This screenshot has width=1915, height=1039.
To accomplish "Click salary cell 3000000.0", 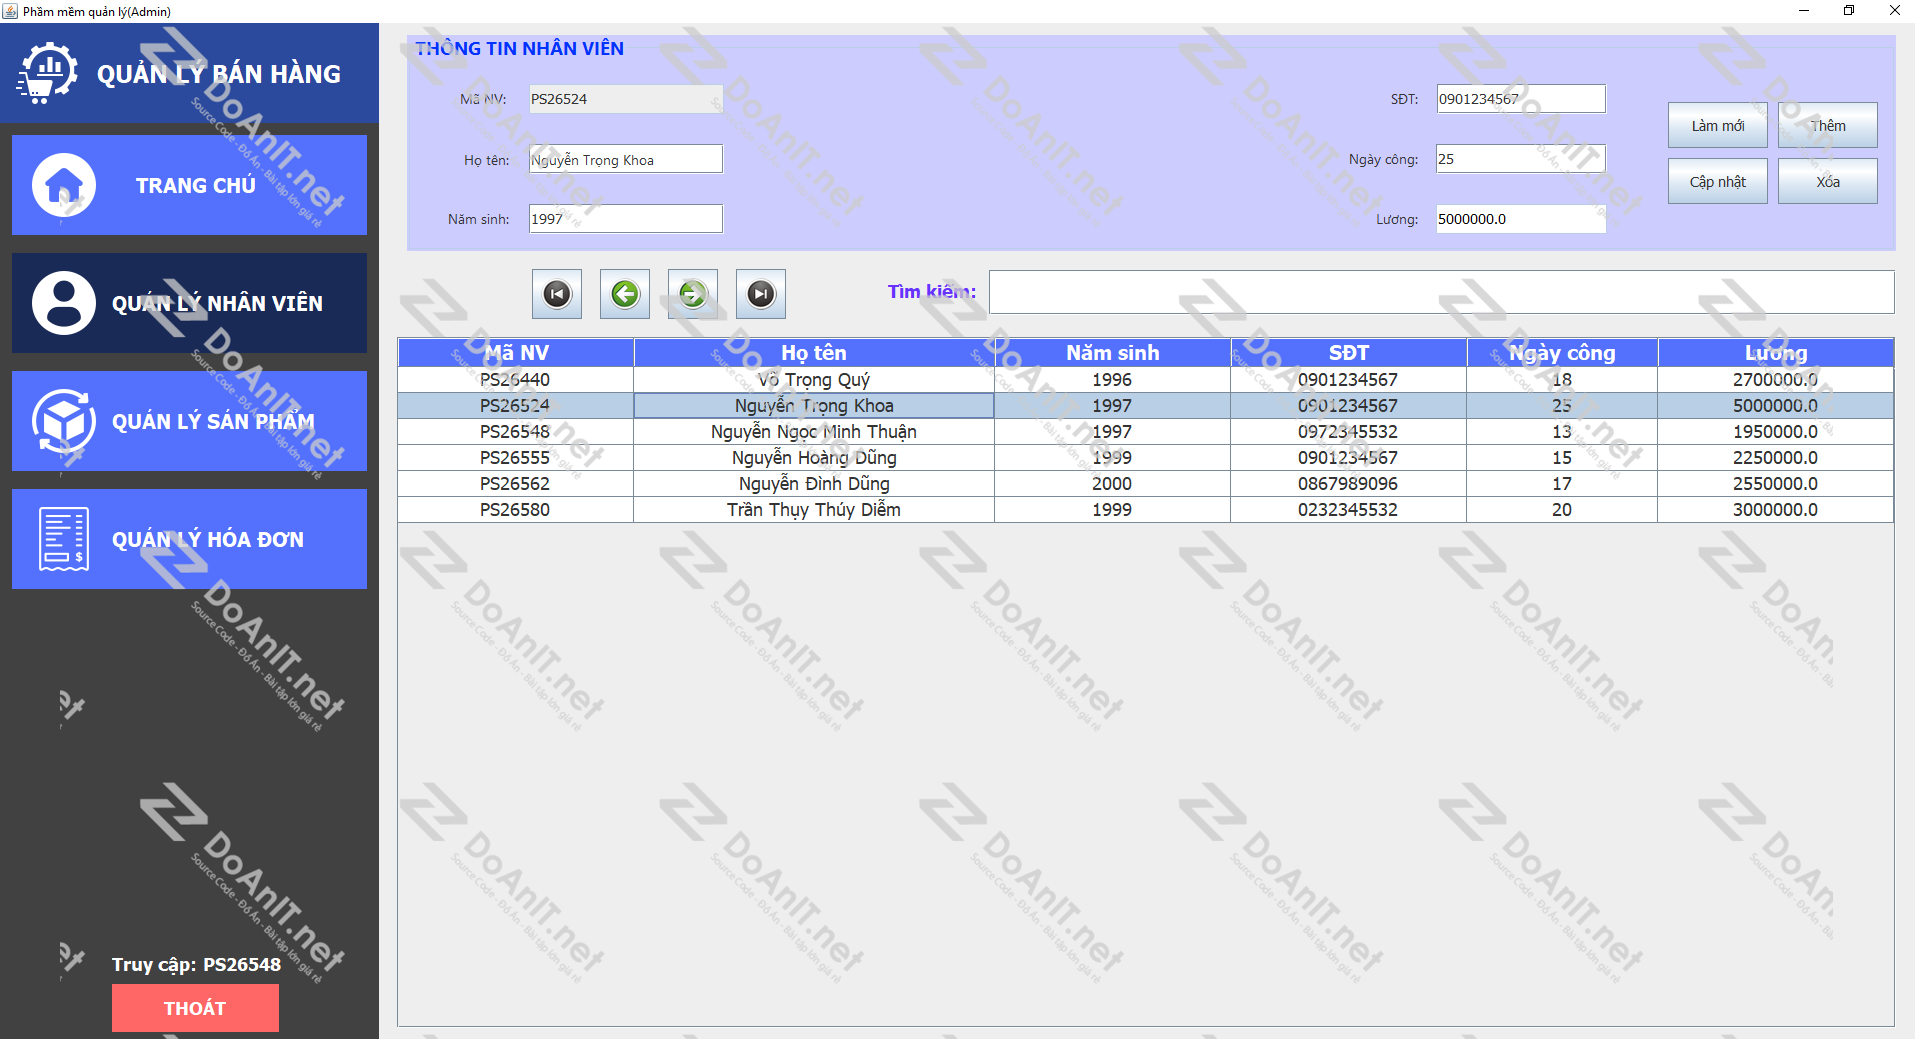I will point(1776,510).
